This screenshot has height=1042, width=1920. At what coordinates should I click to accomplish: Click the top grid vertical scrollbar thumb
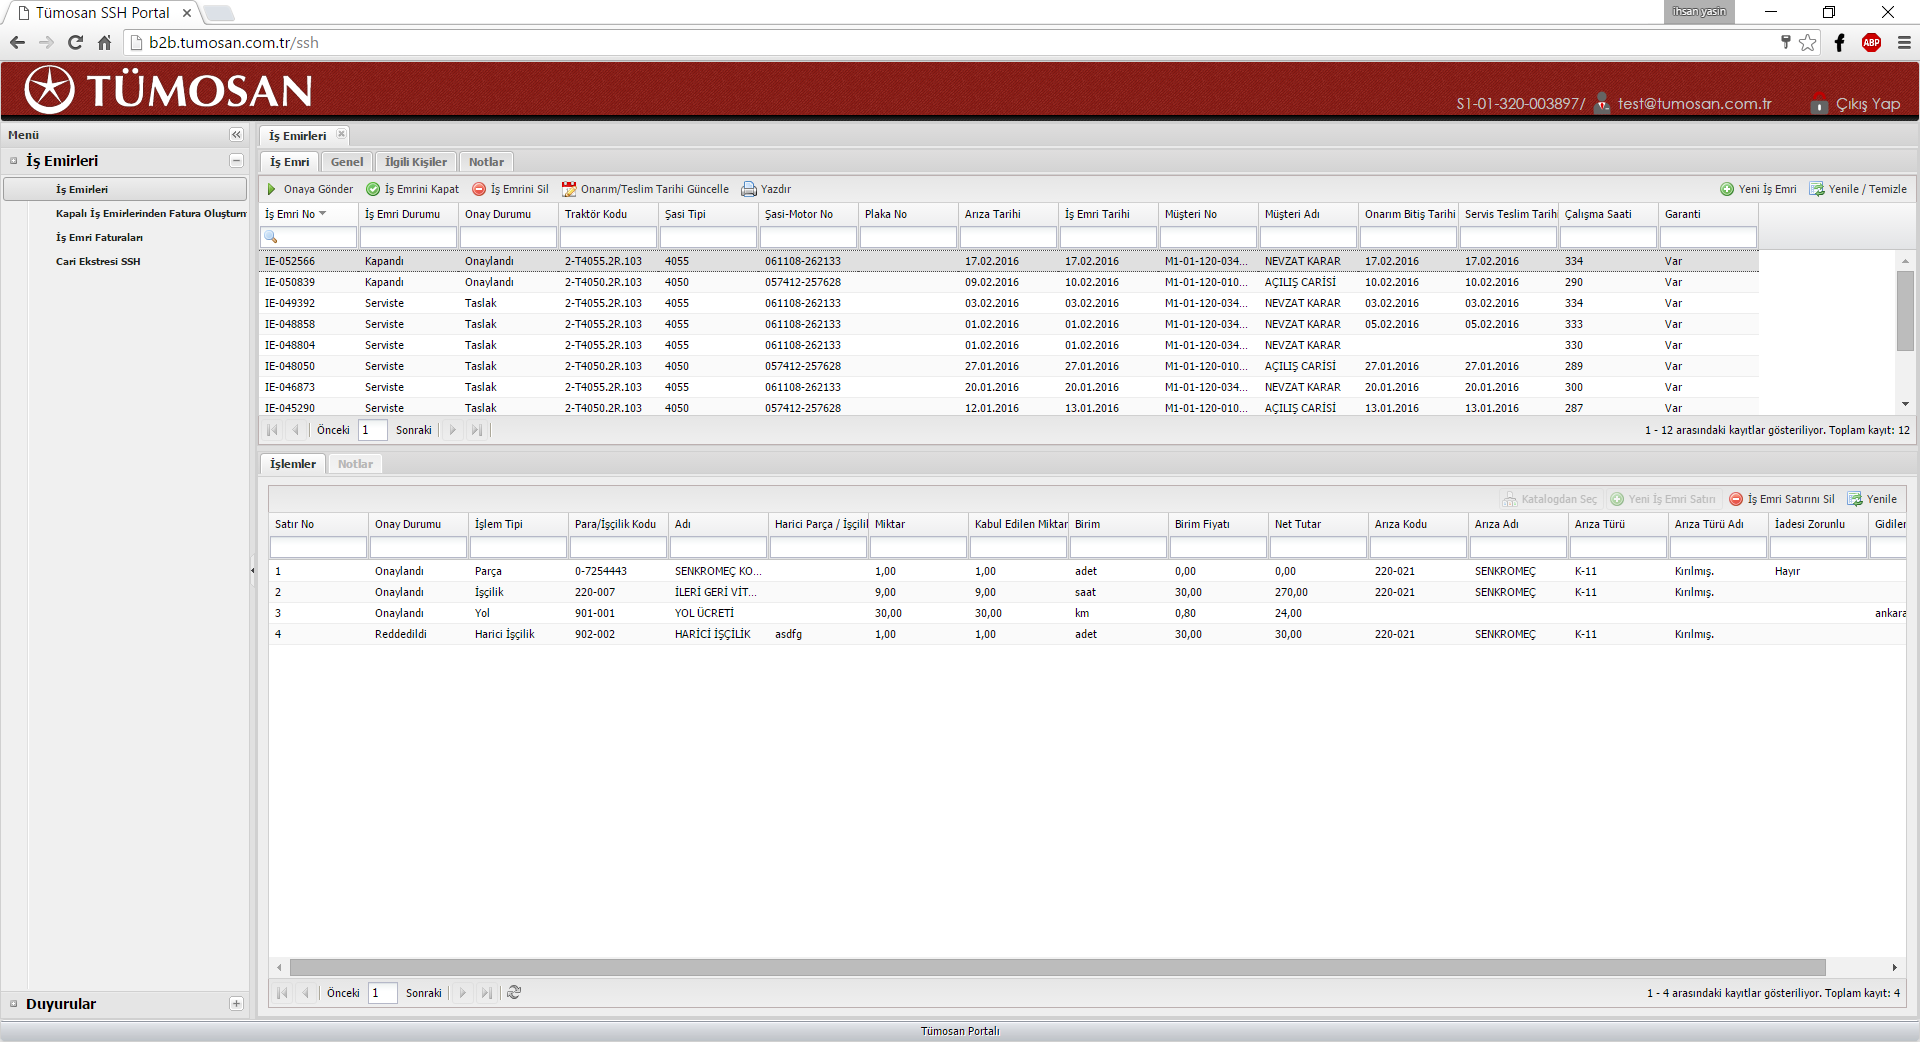pos(1905,310)
